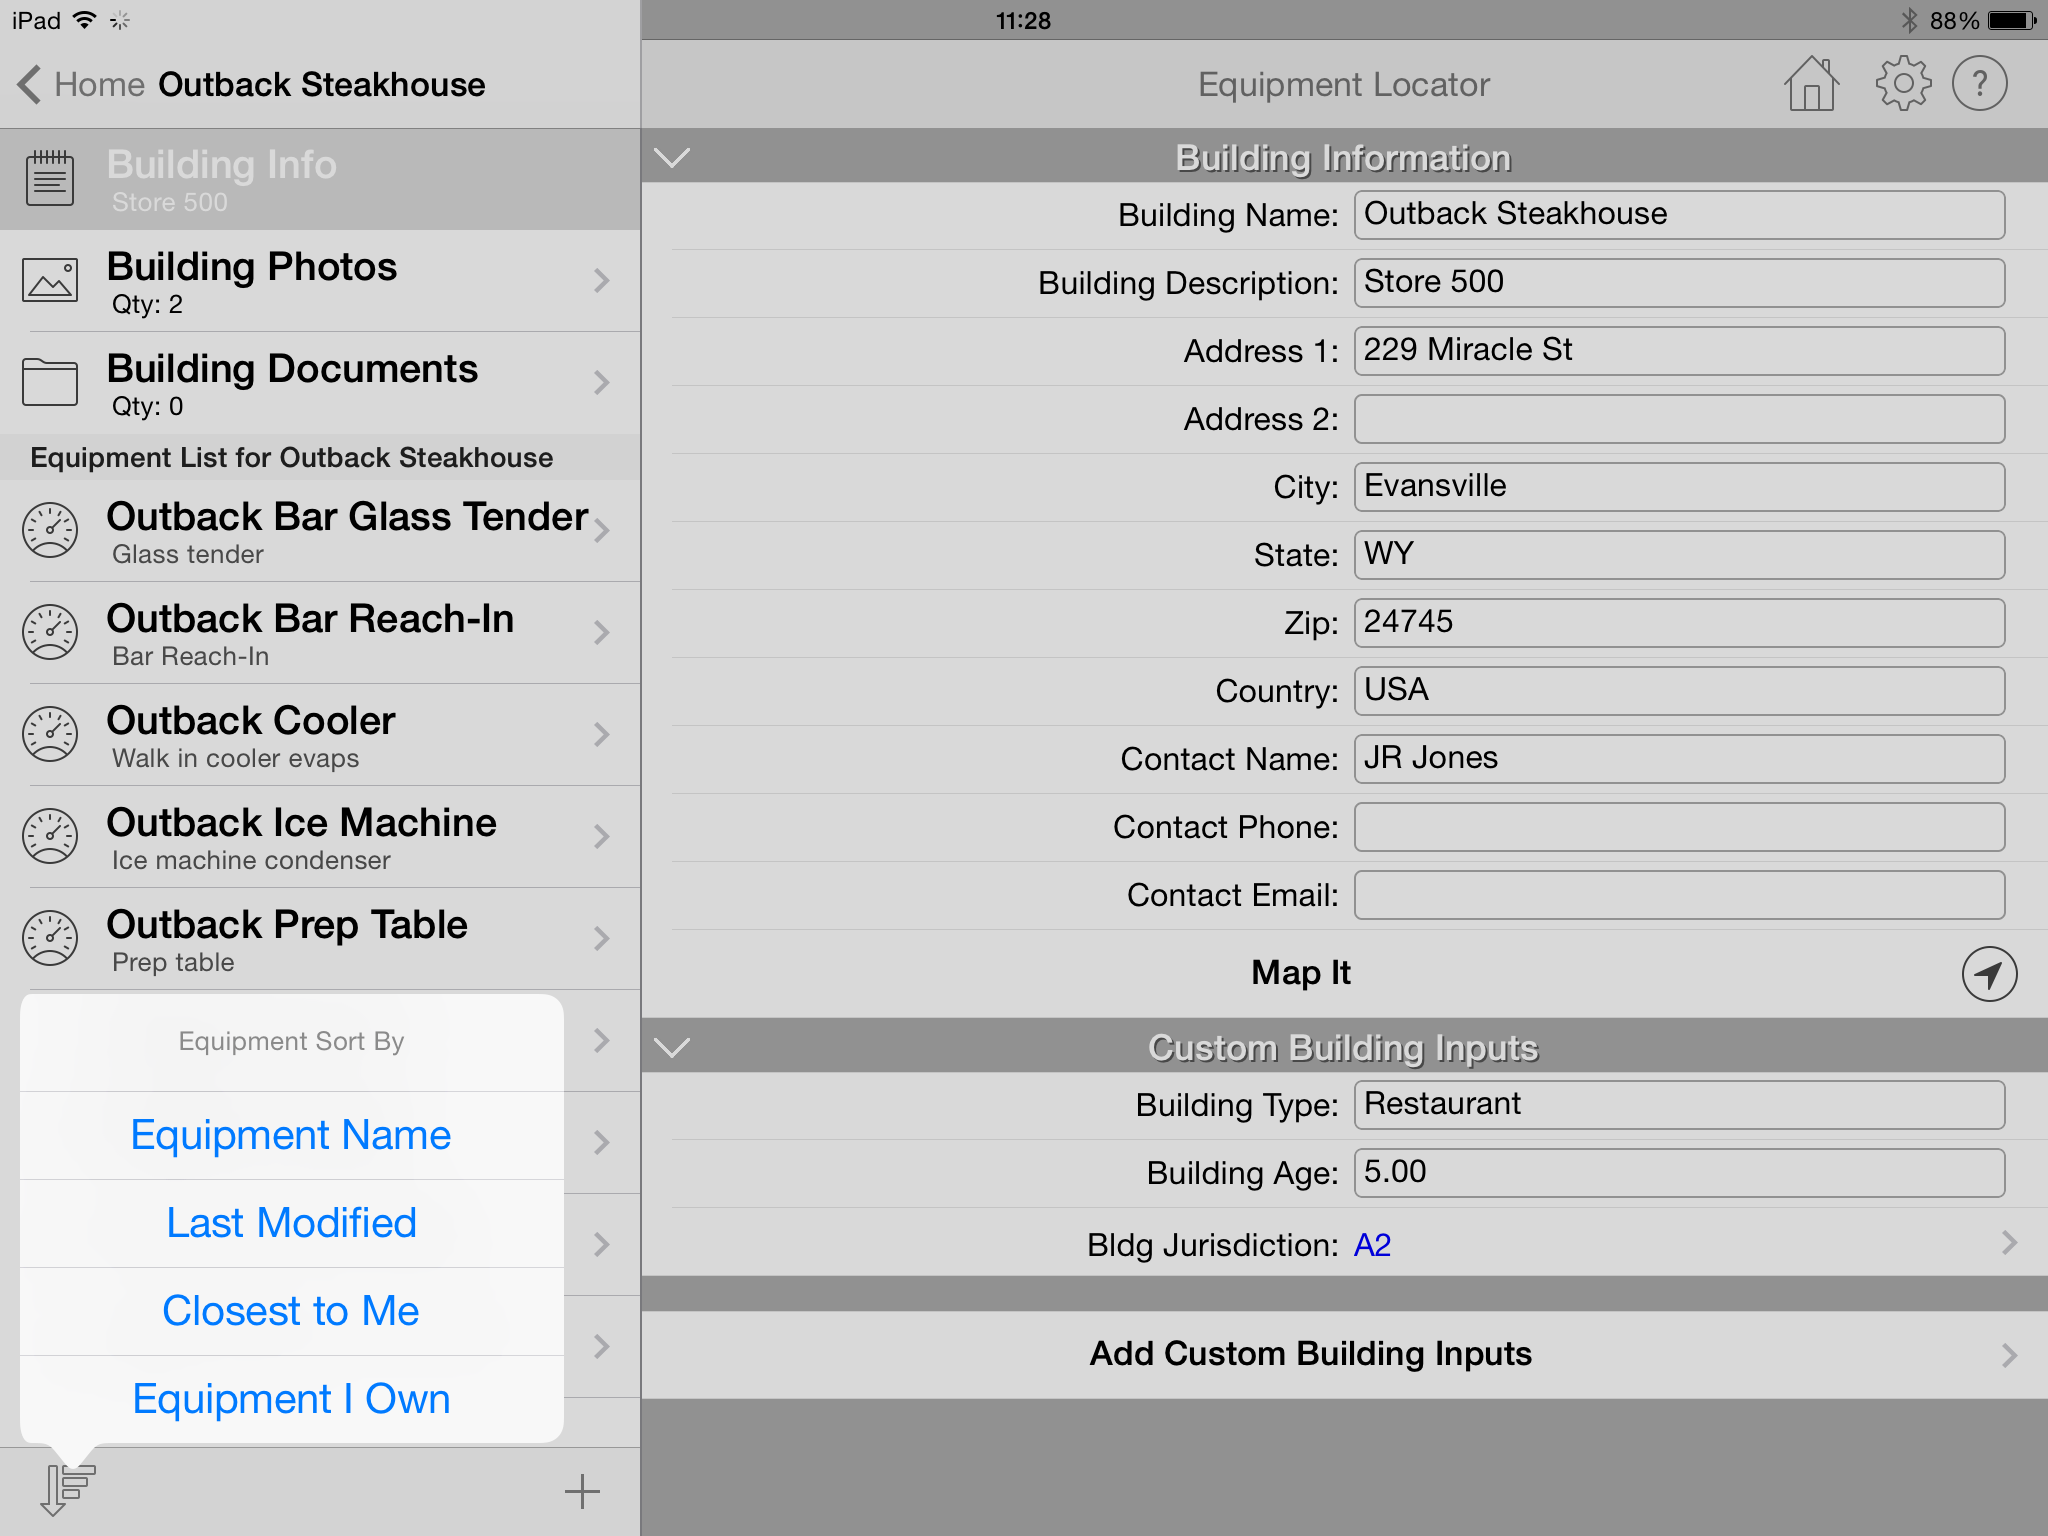
Task: Collapse the Custom Building Inputs section
Action: pos(672,1047)
